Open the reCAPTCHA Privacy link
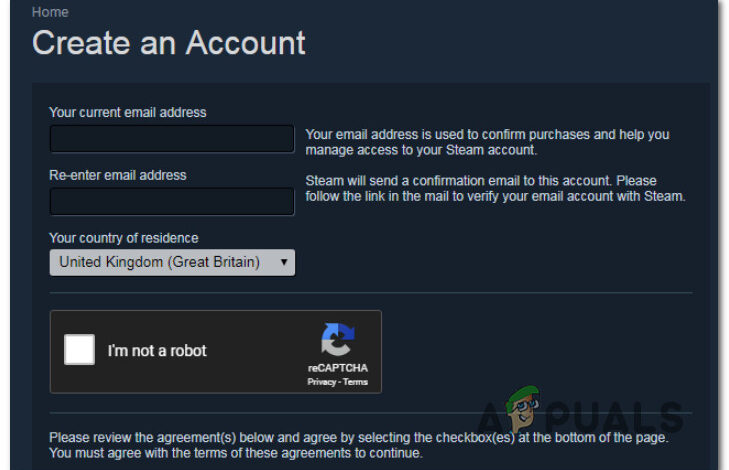Viewport: 729px width, 470px height. (x=321, y=382)
